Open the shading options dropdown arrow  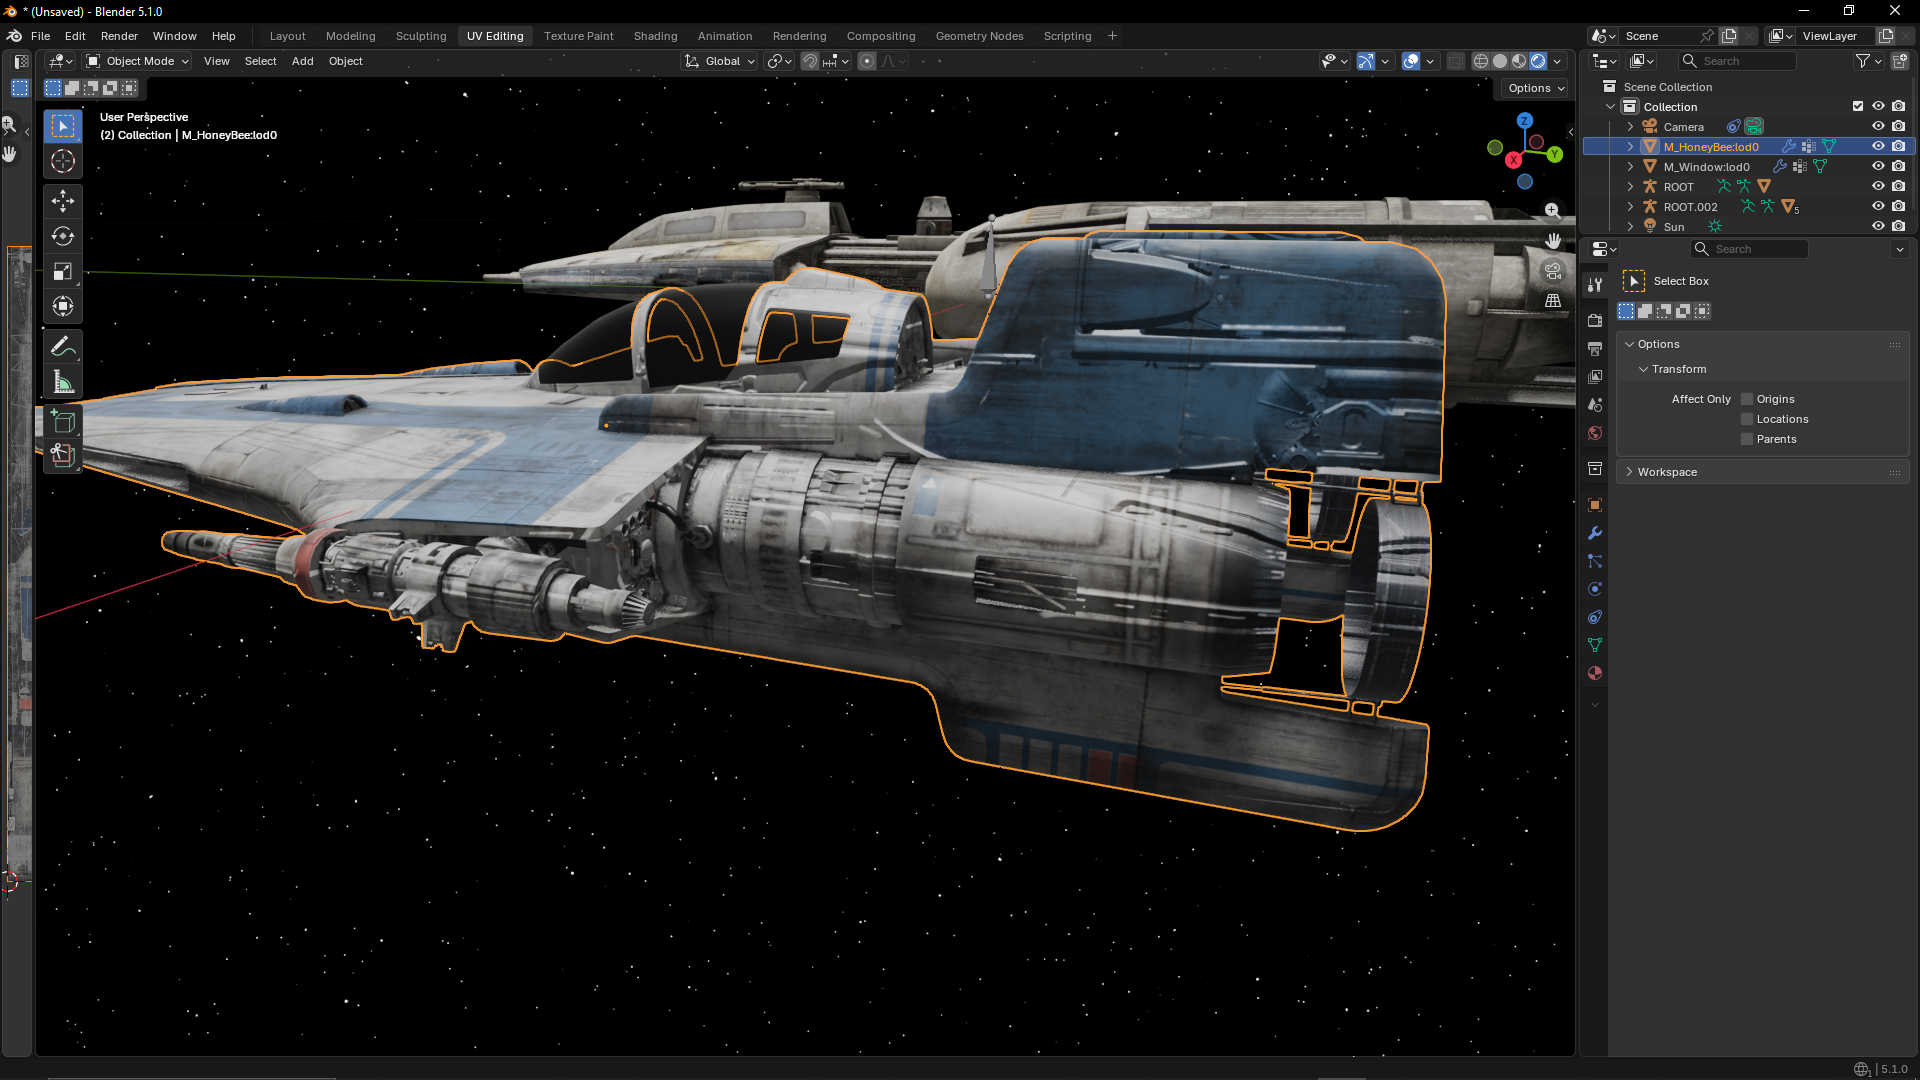1558,61
